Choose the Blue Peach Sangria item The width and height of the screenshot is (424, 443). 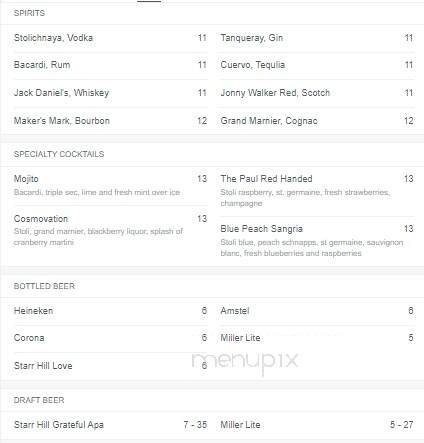click(x=317, y=241)
